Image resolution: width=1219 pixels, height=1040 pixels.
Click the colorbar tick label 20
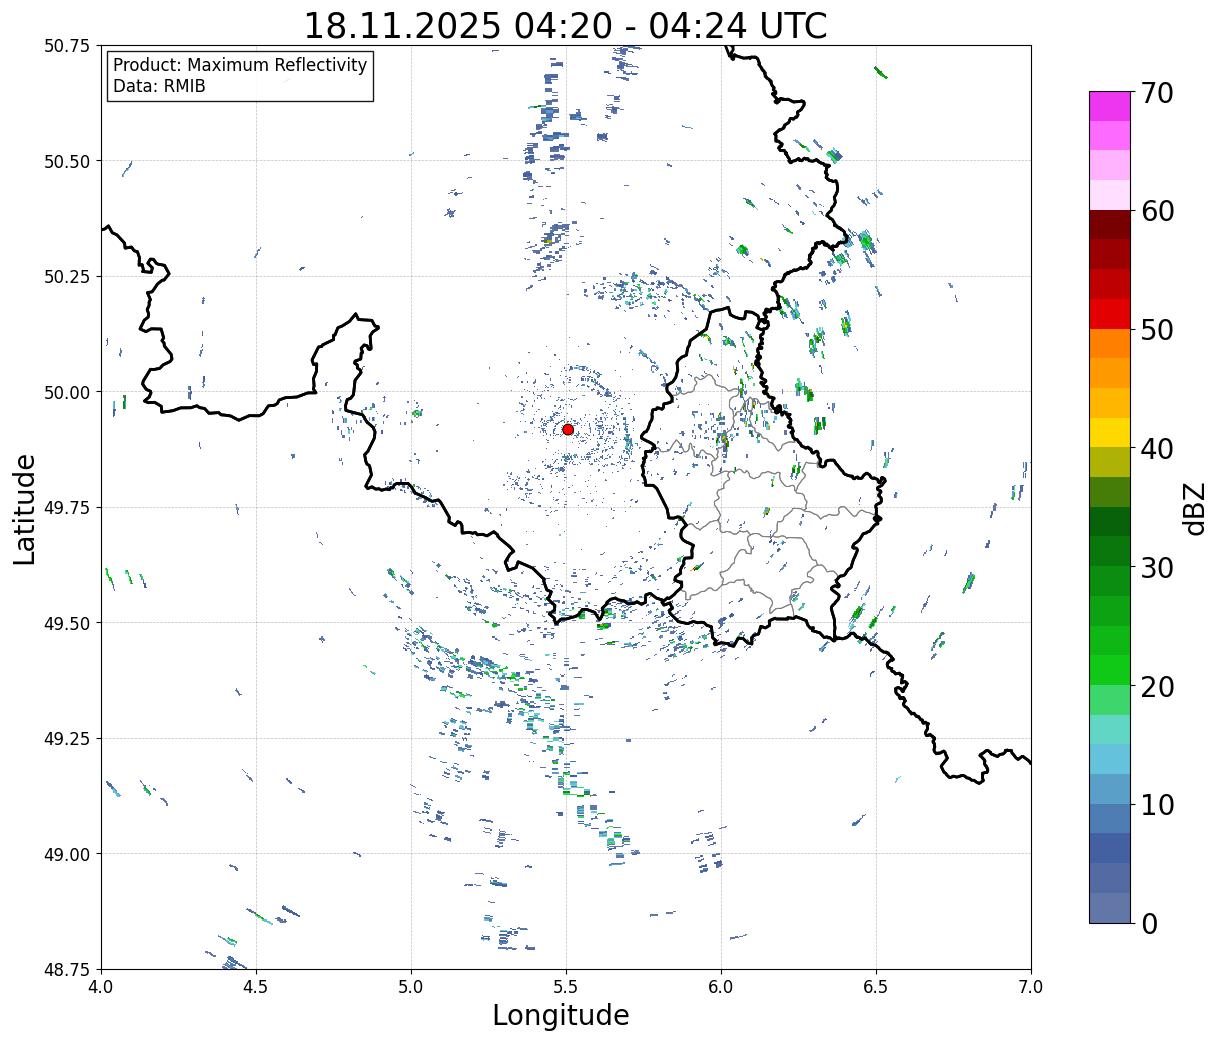coord(1157,687)
